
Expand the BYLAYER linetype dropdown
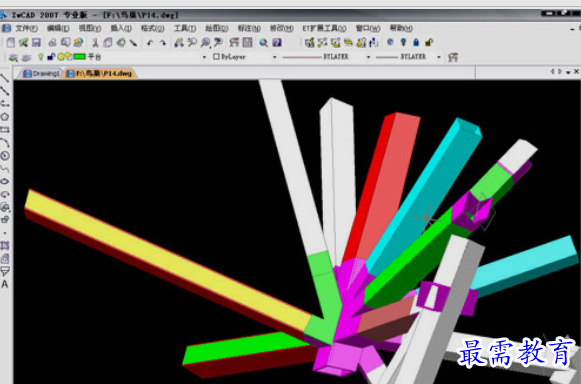pos(368,57)
